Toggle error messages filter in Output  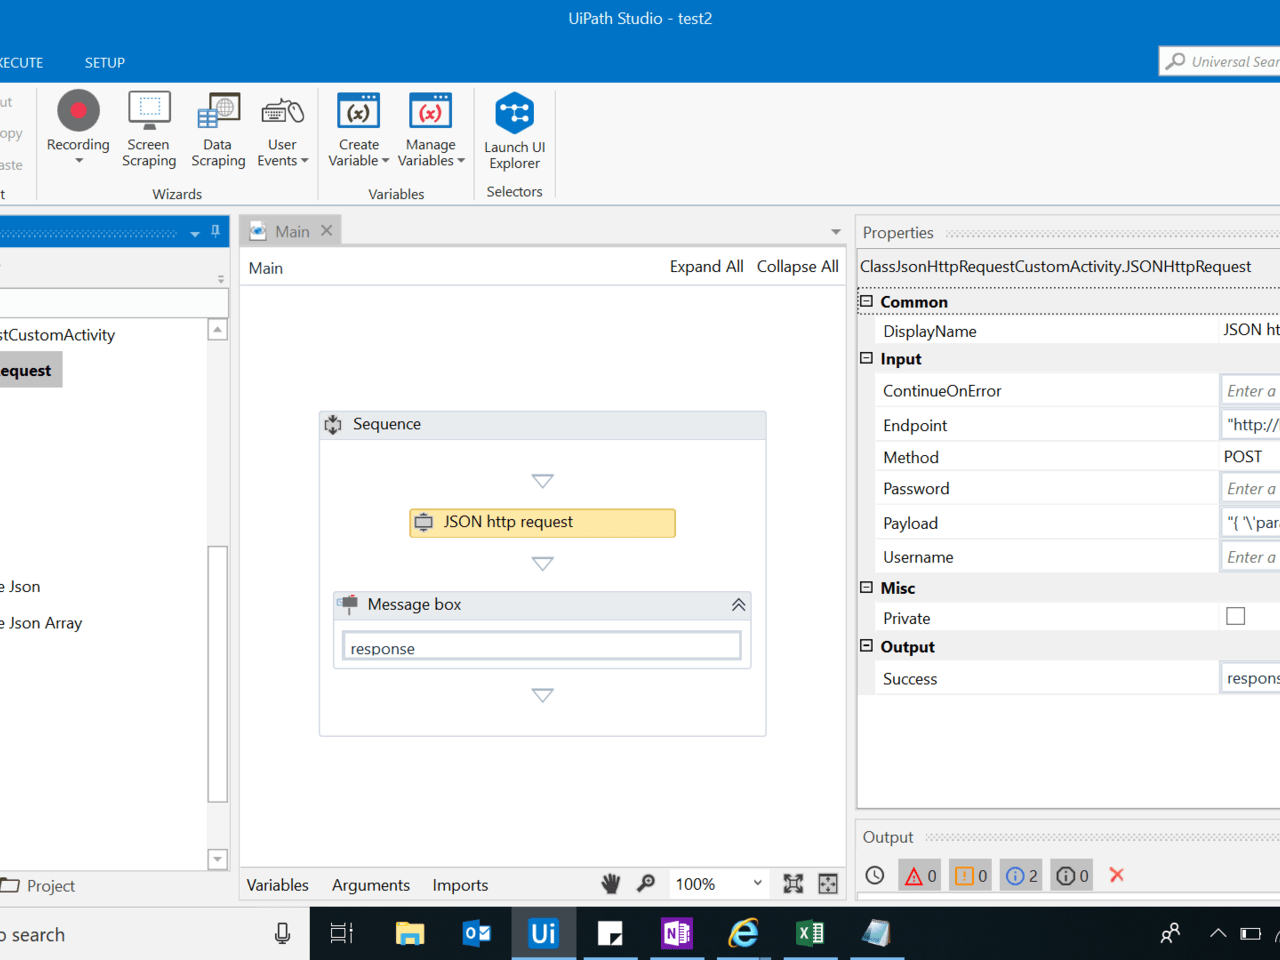click(x=920, y=876)
